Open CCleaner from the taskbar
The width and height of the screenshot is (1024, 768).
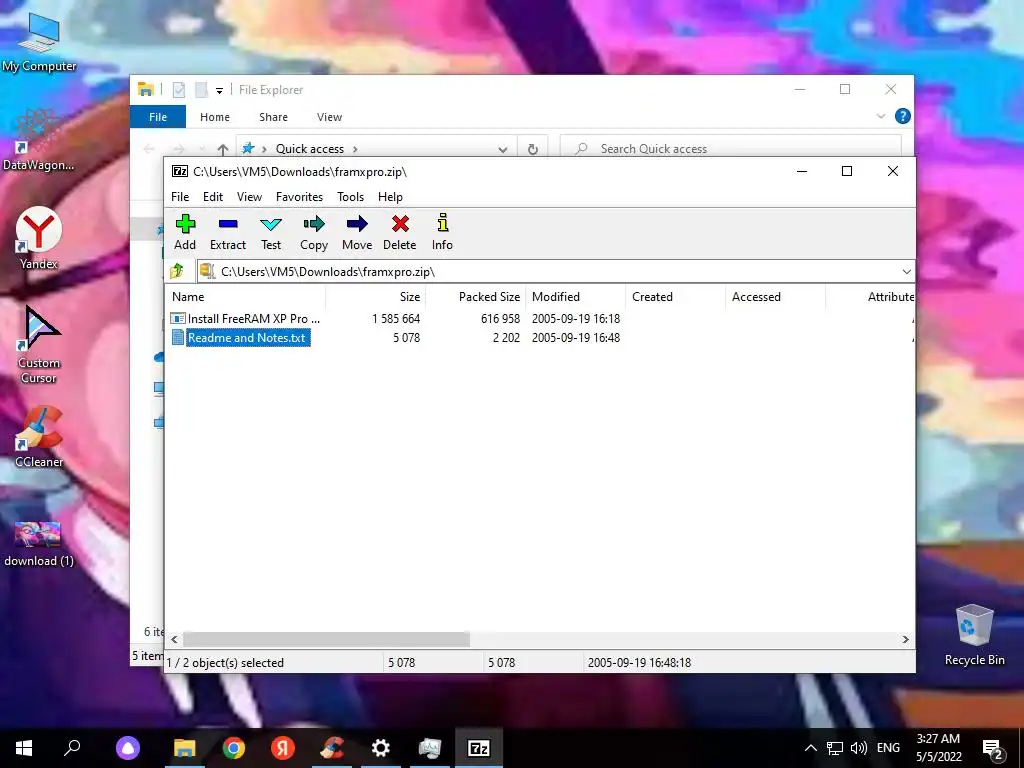(332, 748)
